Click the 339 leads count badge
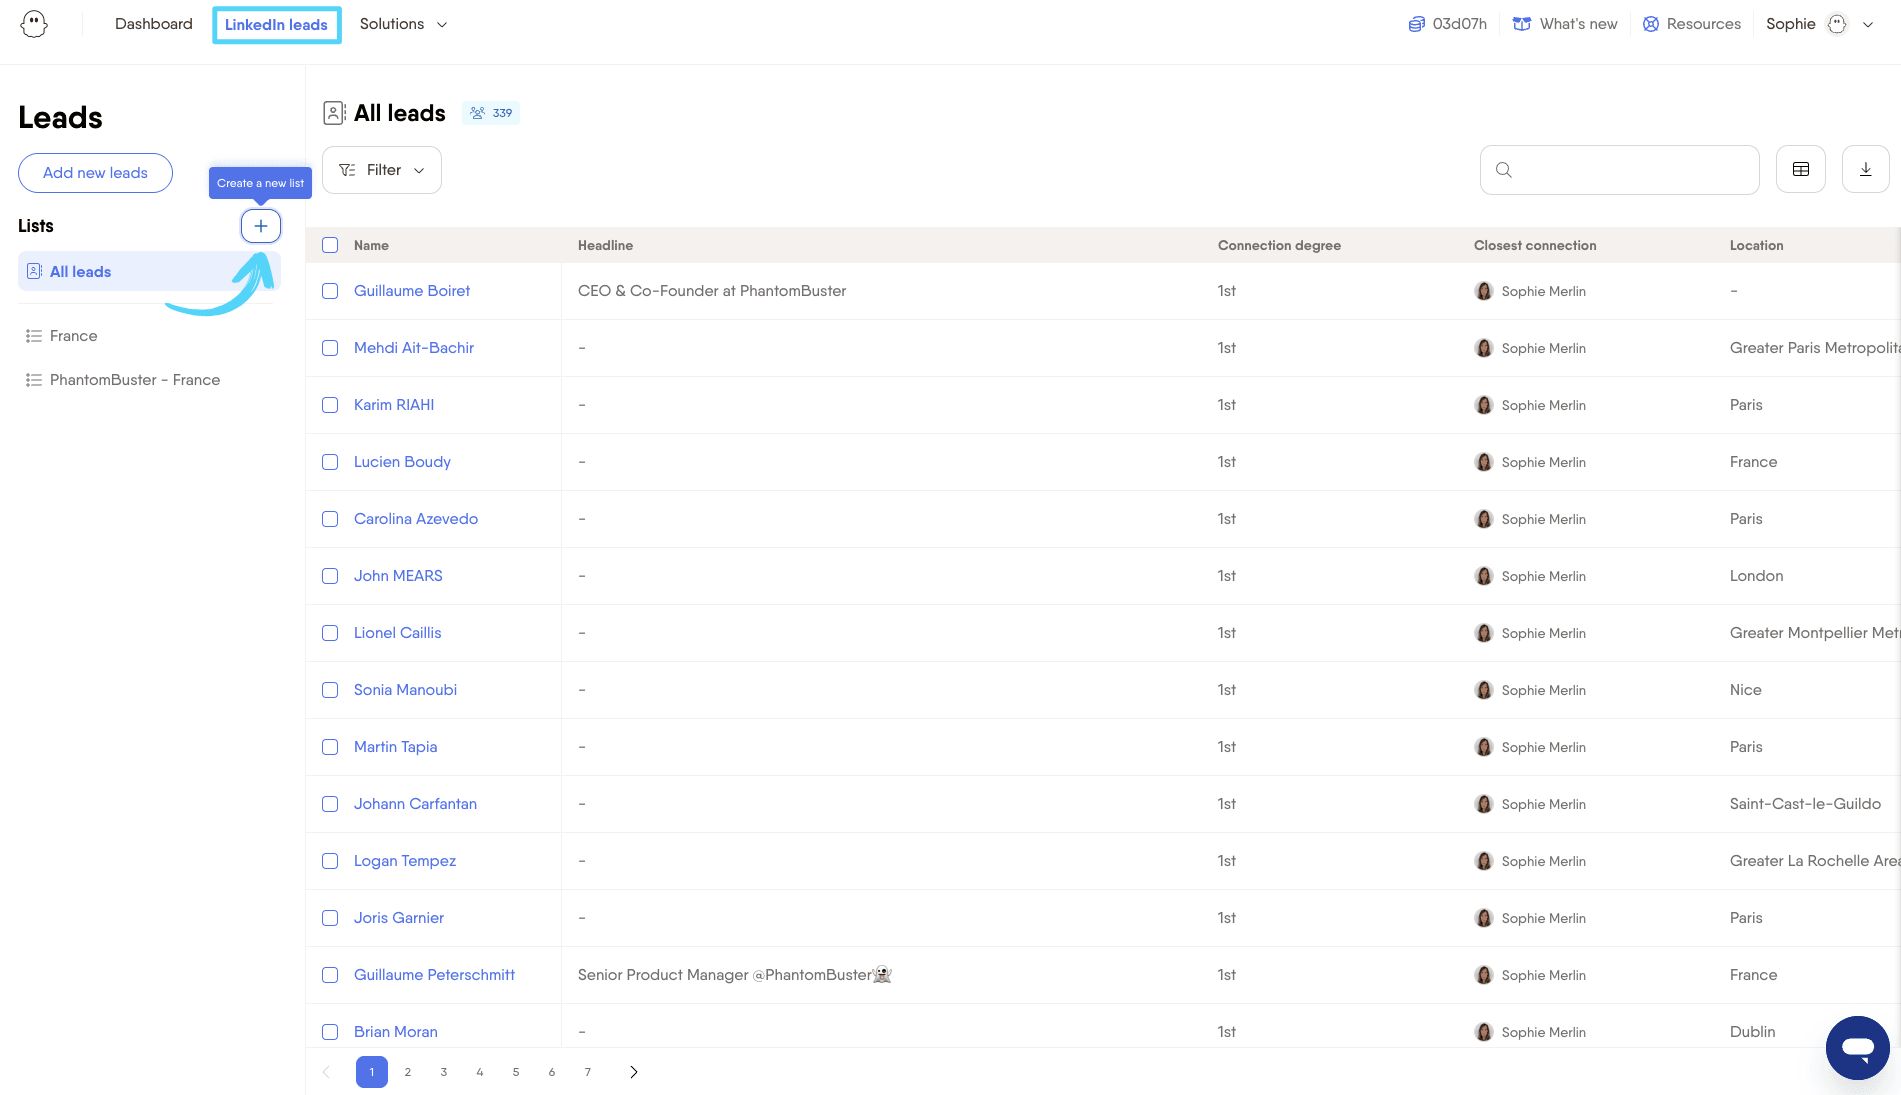The image size is (1901, 1095). [x=491, y=113]
